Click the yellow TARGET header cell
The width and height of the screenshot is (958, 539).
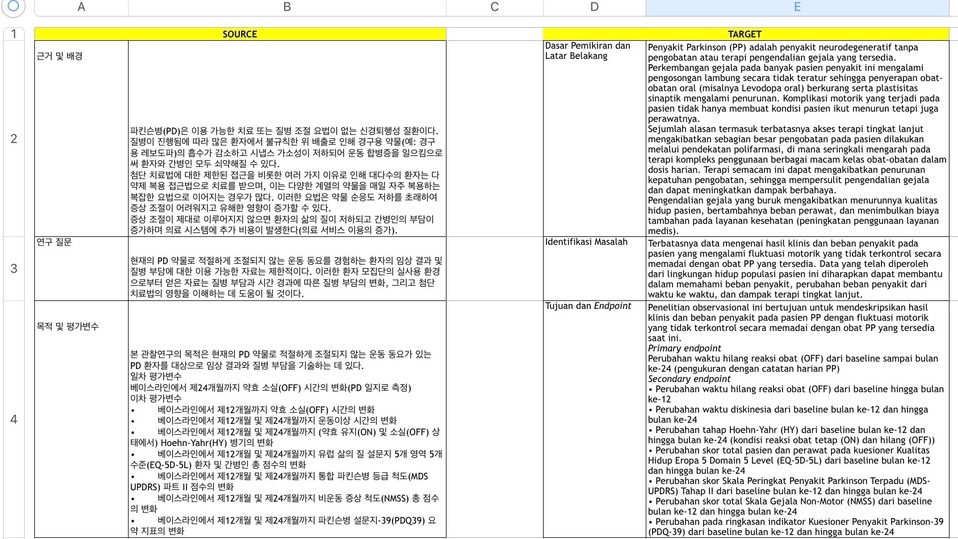[746, 34]
